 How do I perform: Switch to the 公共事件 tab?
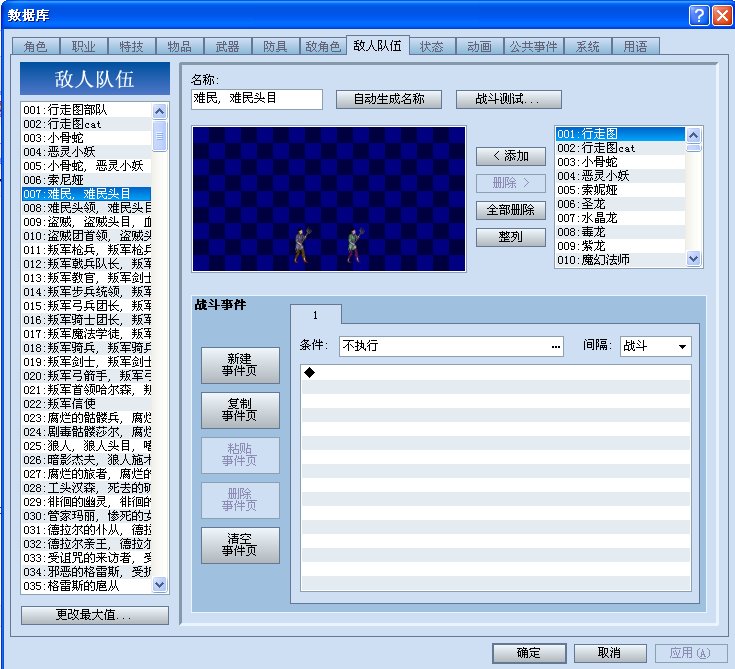533,46
